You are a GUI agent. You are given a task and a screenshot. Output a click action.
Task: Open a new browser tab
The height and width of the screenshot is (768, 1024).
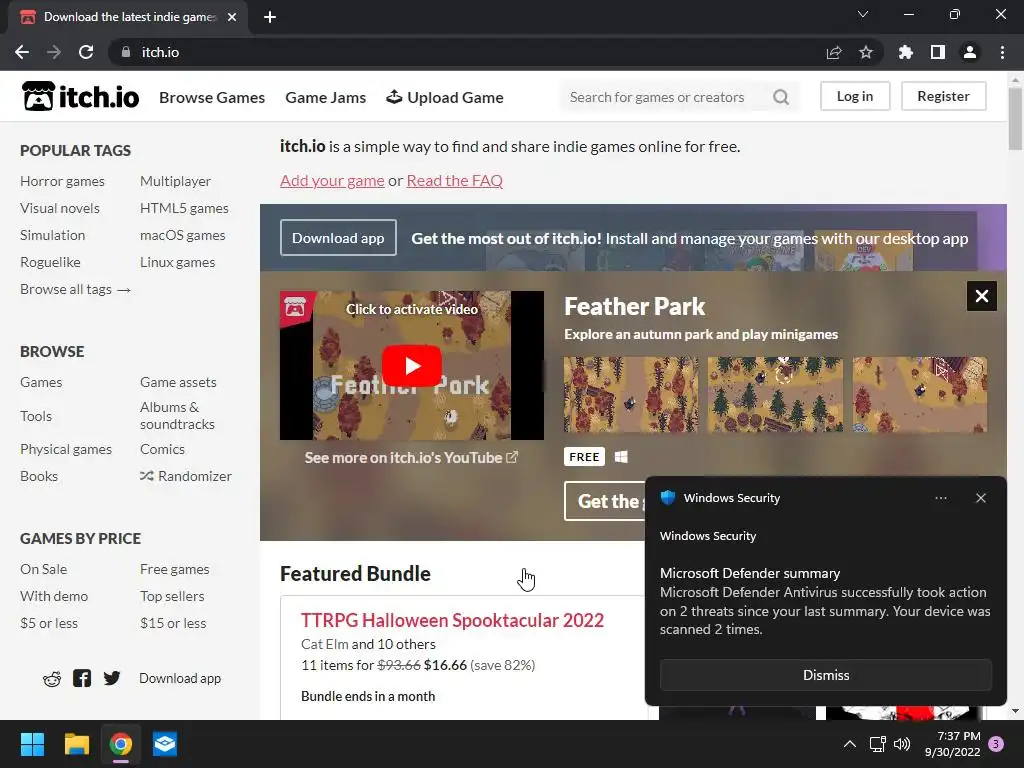tap(270, 17)
